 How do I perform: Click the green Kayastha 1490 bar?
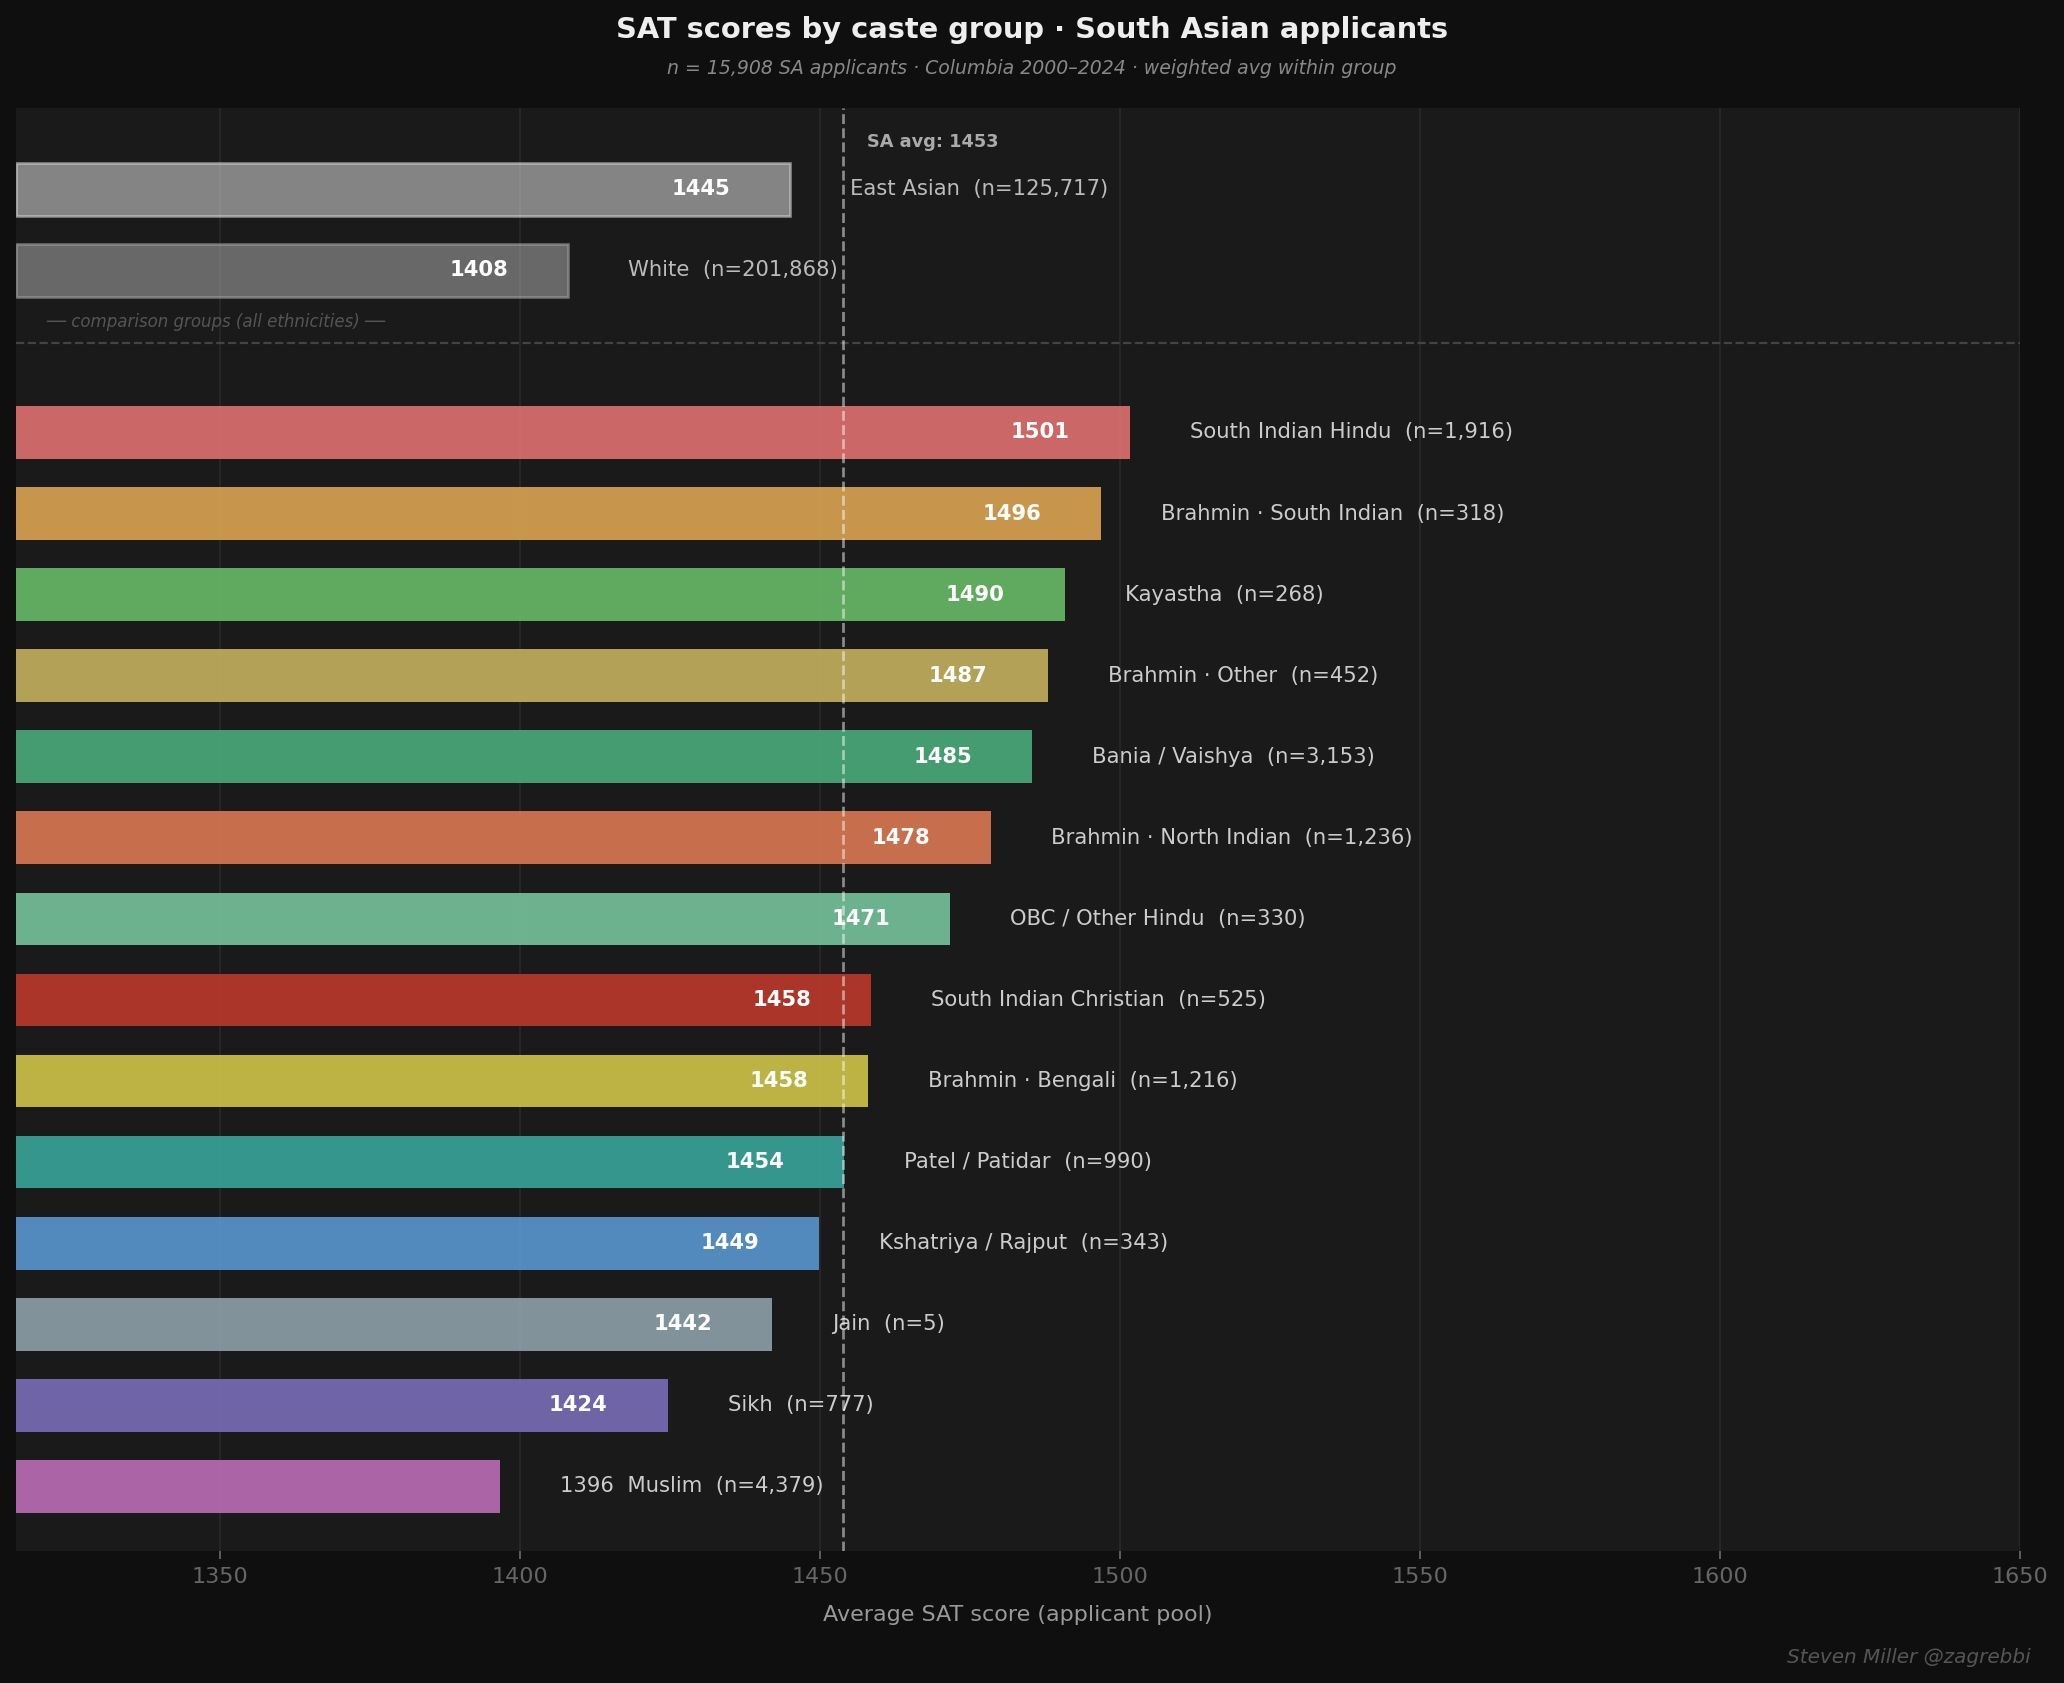click(540, 594)
